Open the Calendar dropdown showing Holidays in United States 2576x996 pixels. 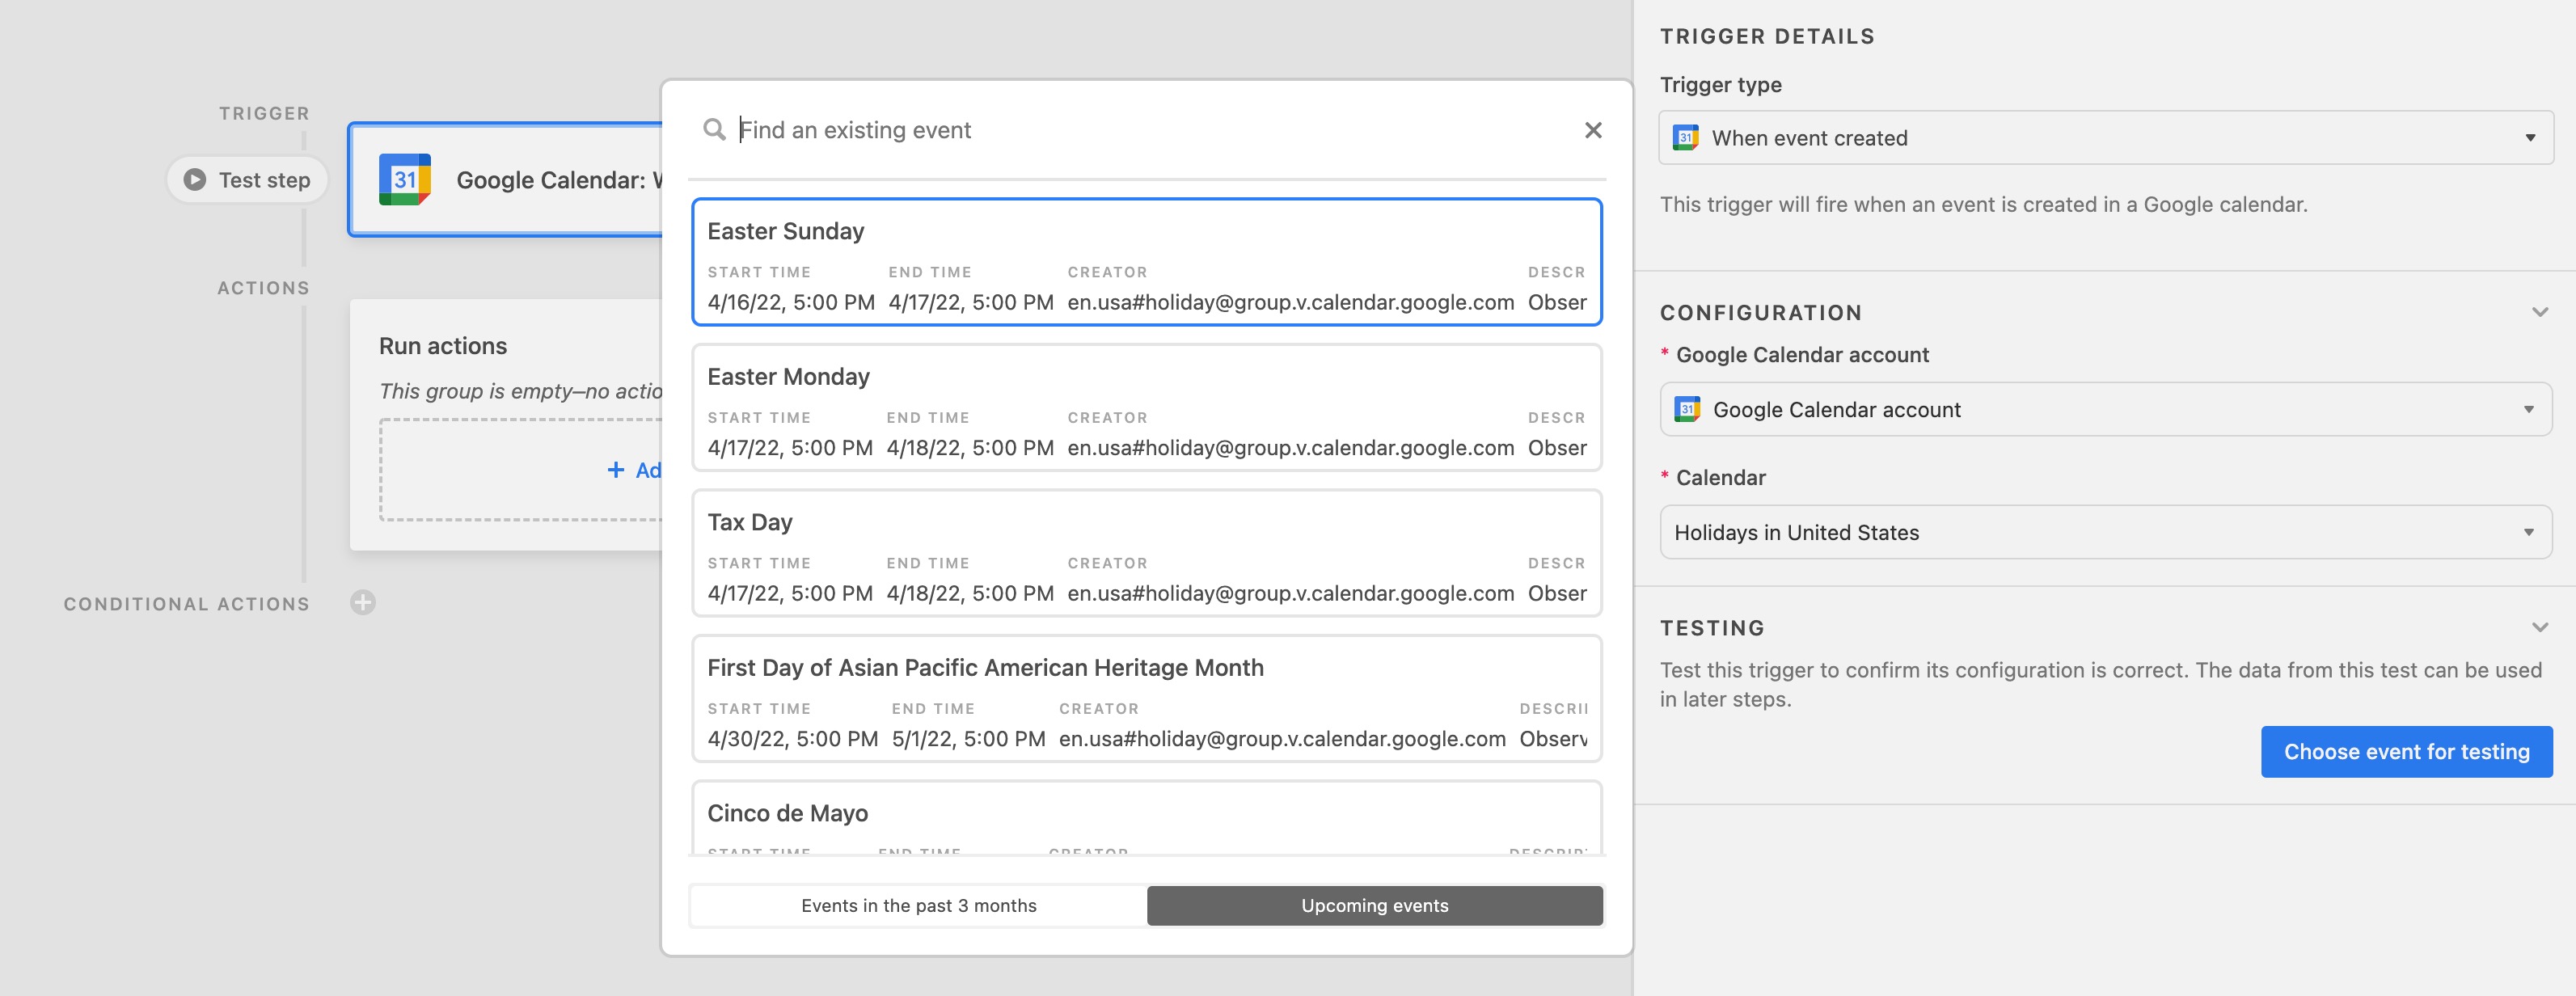click(2106, 533)
